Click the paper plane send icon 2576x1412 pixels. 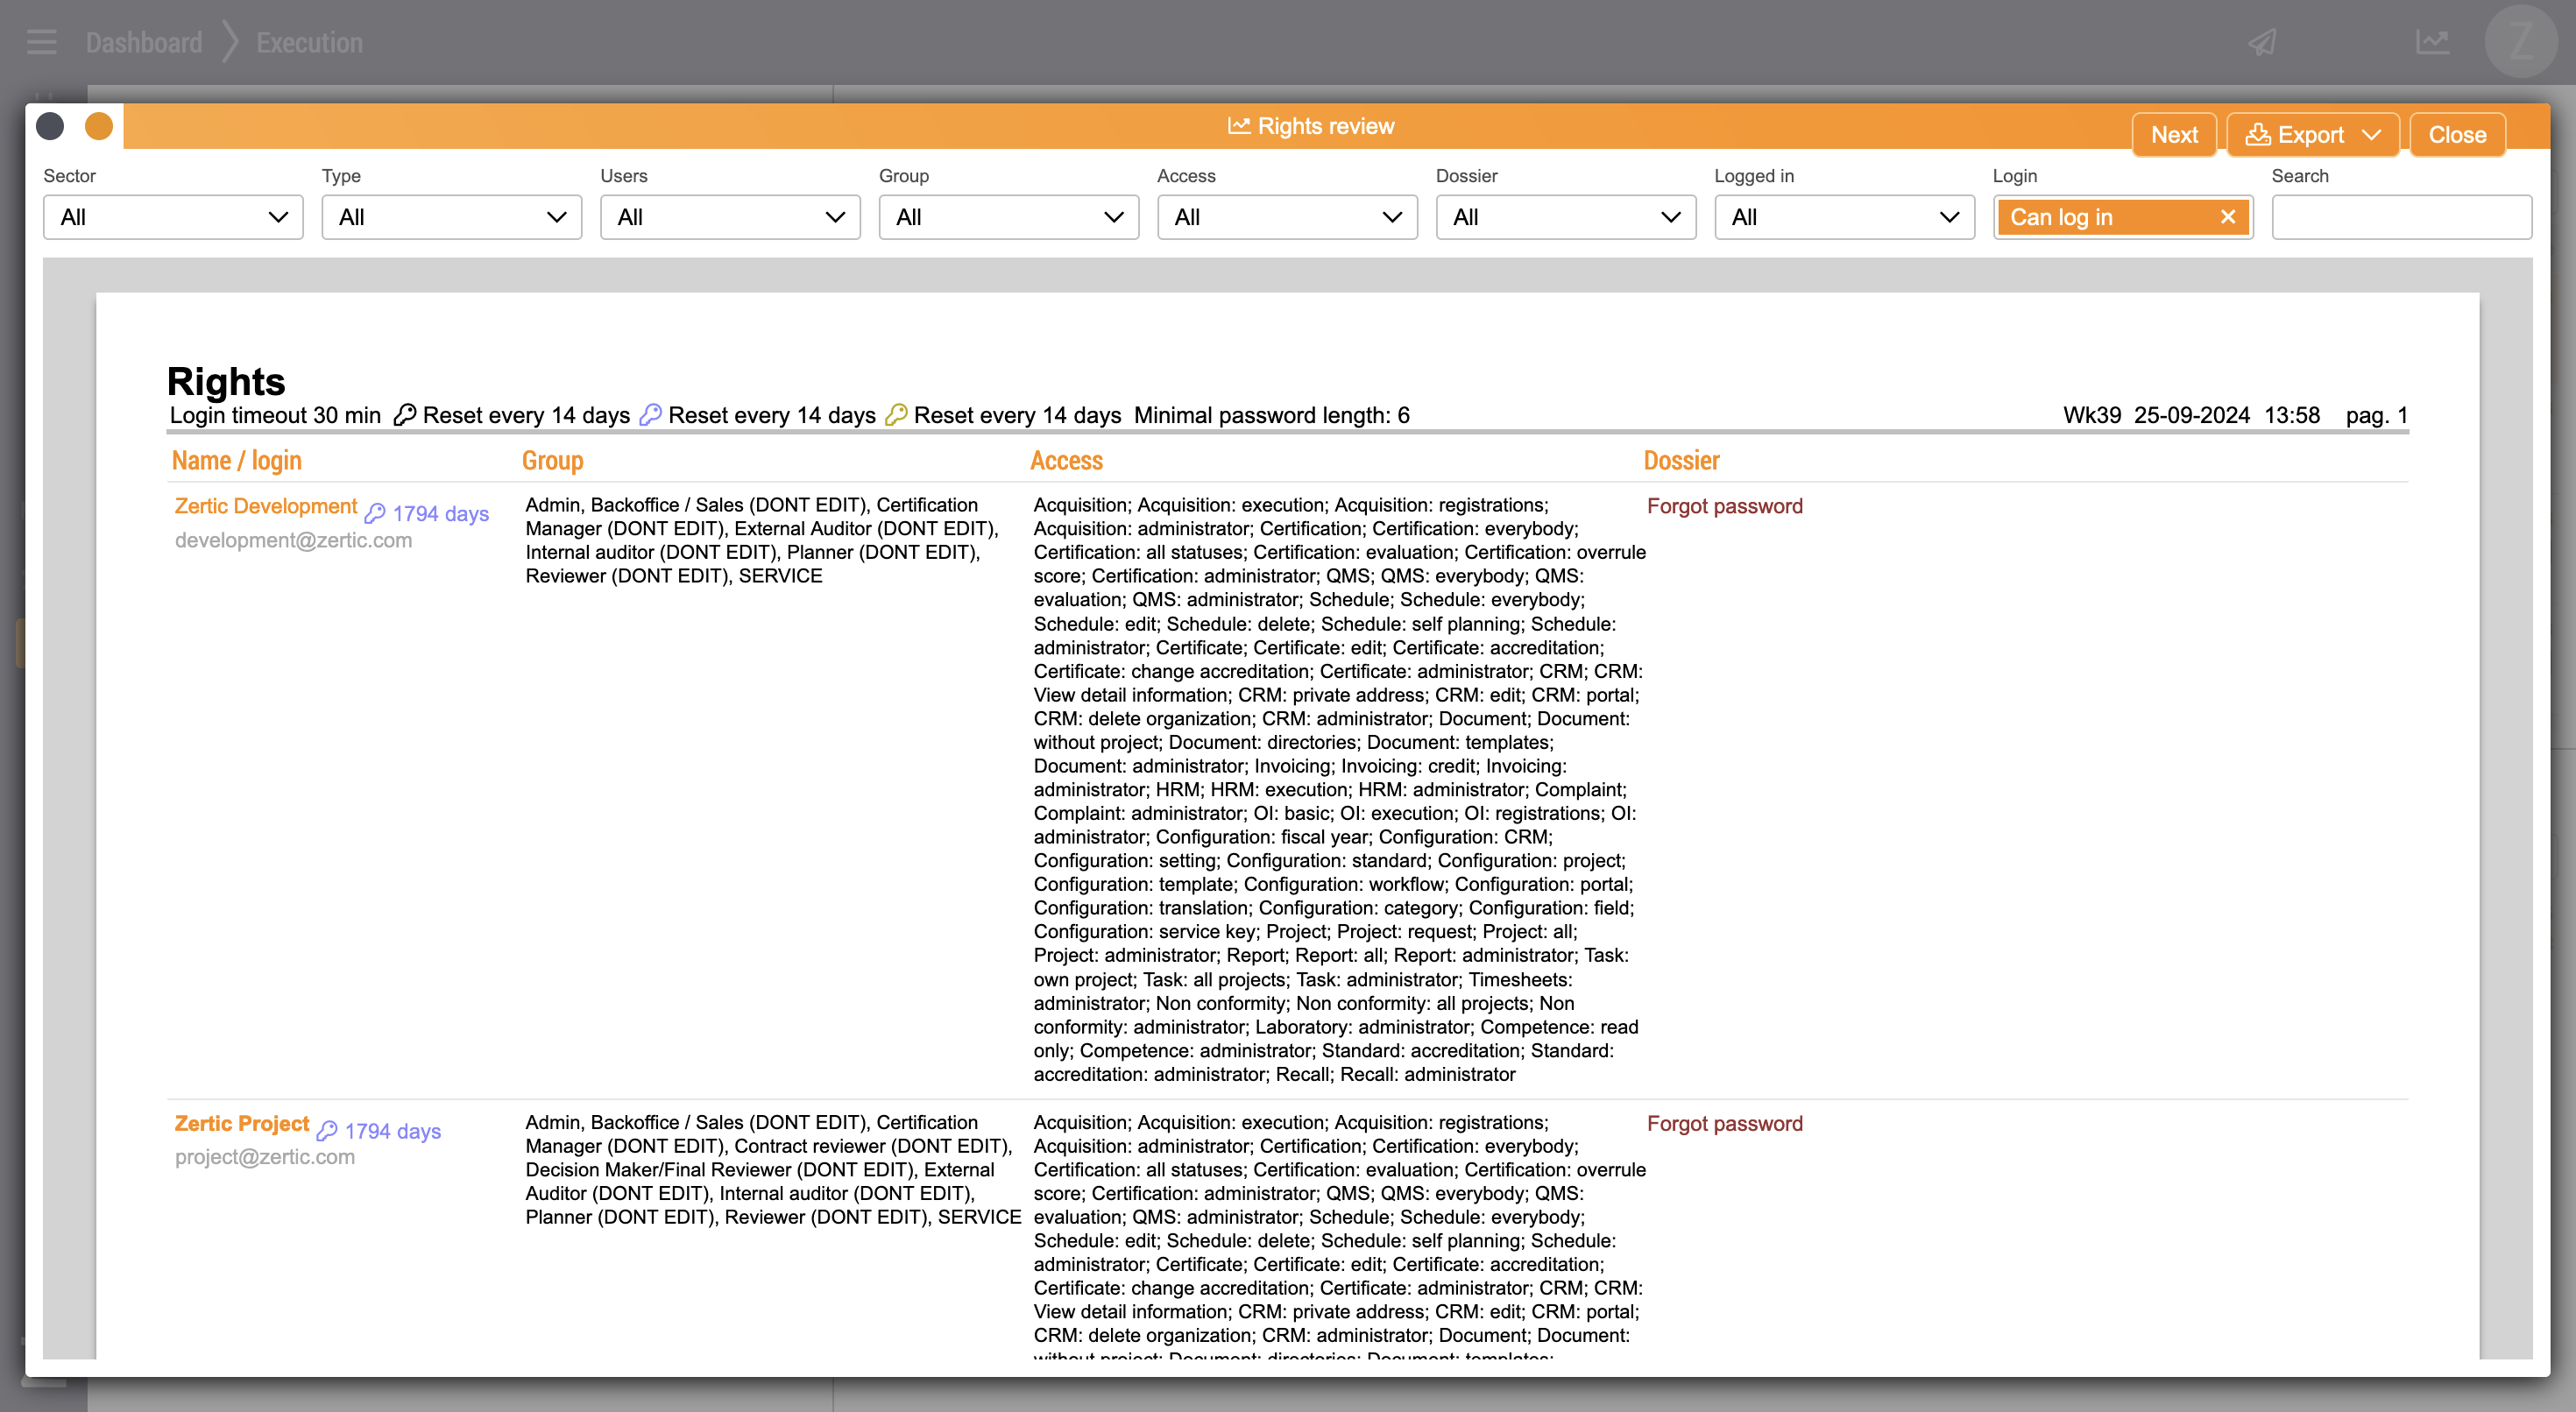[2263, 42]
